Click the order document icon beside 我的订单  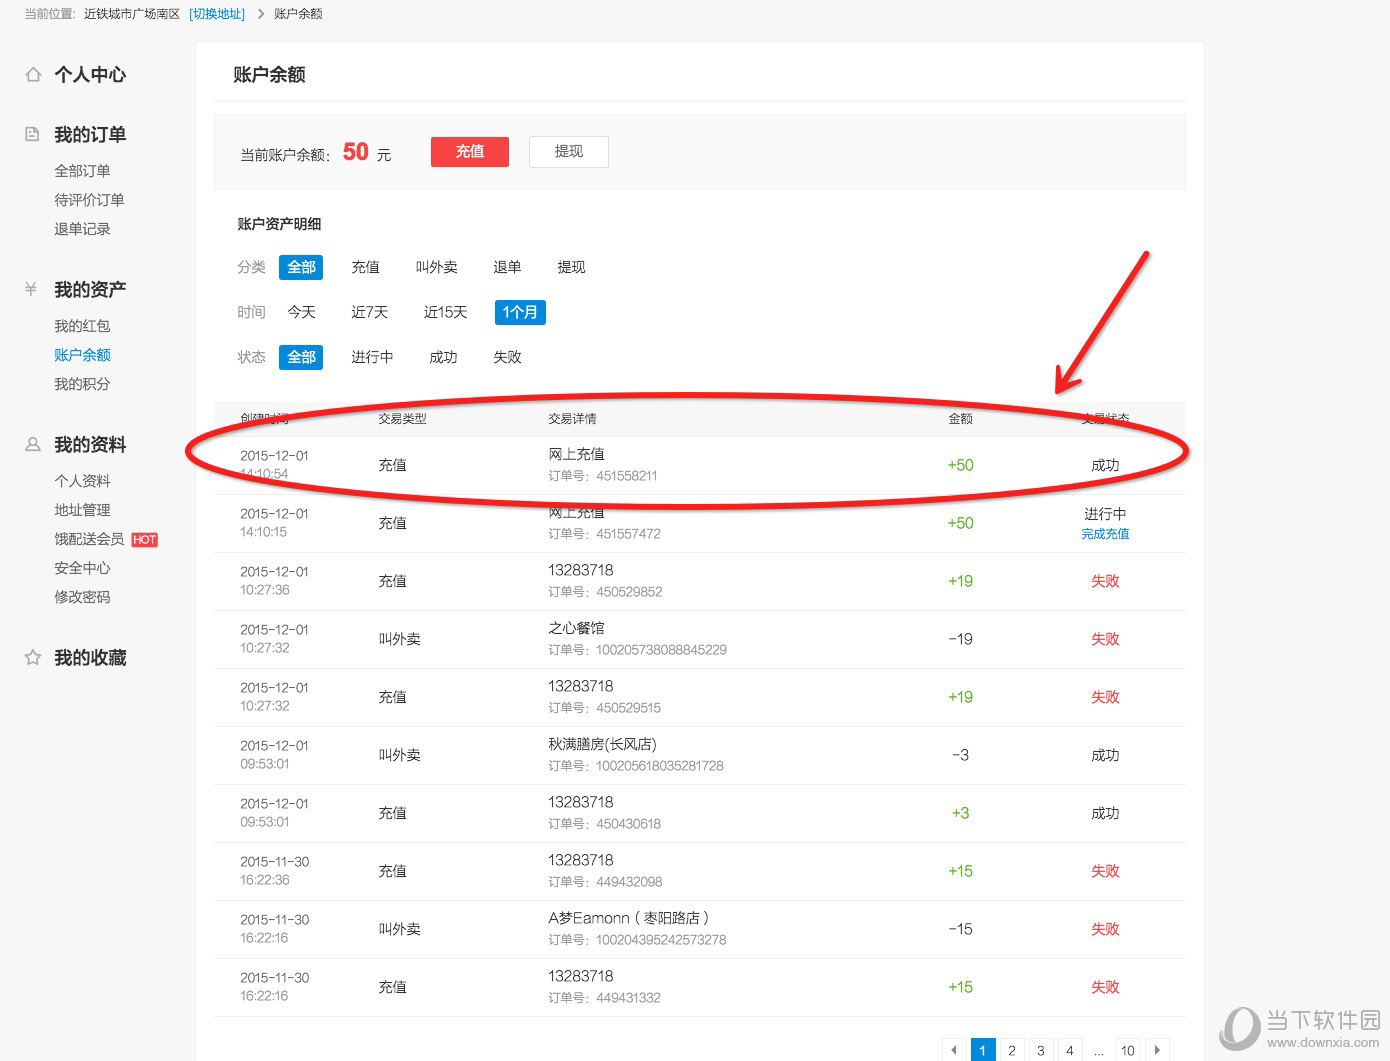32,134
